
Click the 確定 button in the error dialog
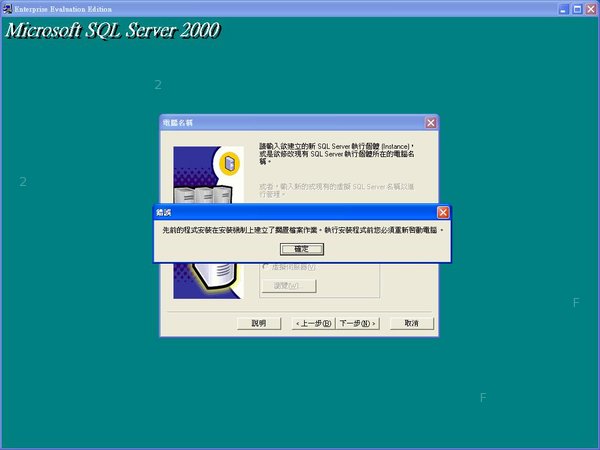coord(302,249)
